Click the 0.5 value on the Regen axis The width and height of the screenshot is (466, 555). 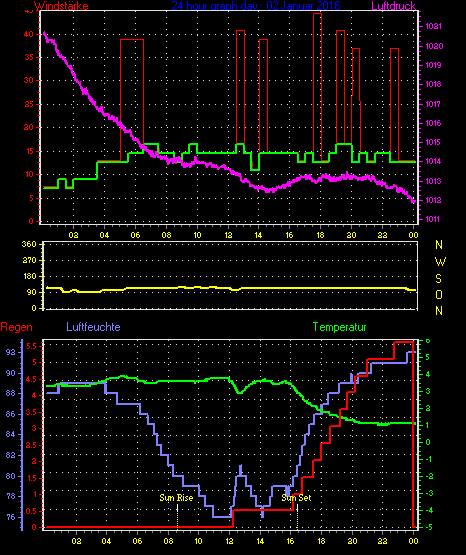click(x=31, y=511)
